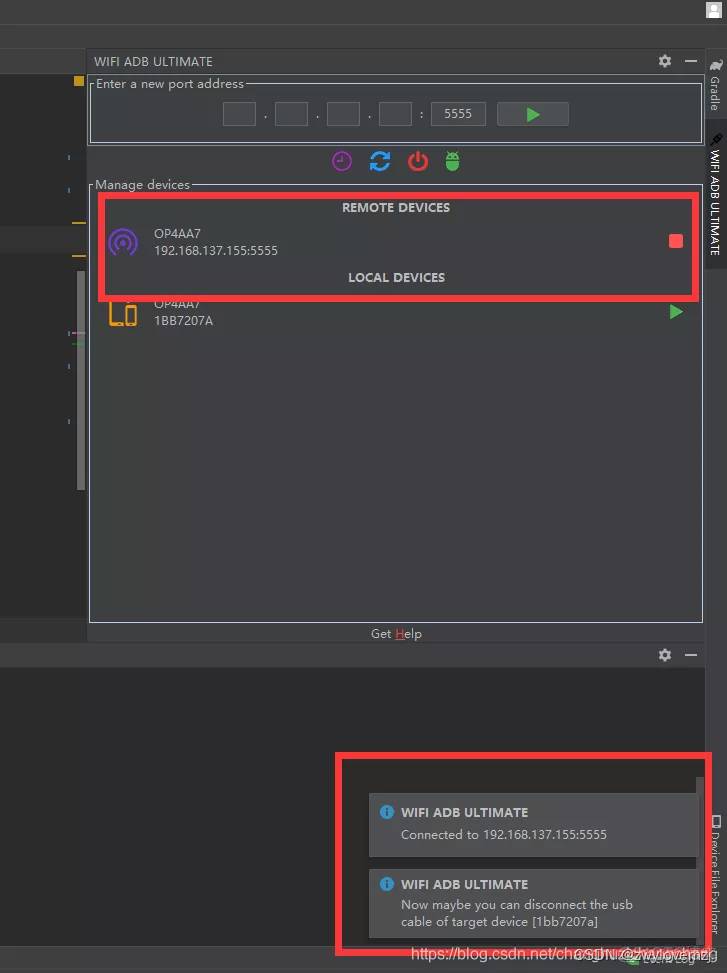Open the Get Help link

coord(396,634)
